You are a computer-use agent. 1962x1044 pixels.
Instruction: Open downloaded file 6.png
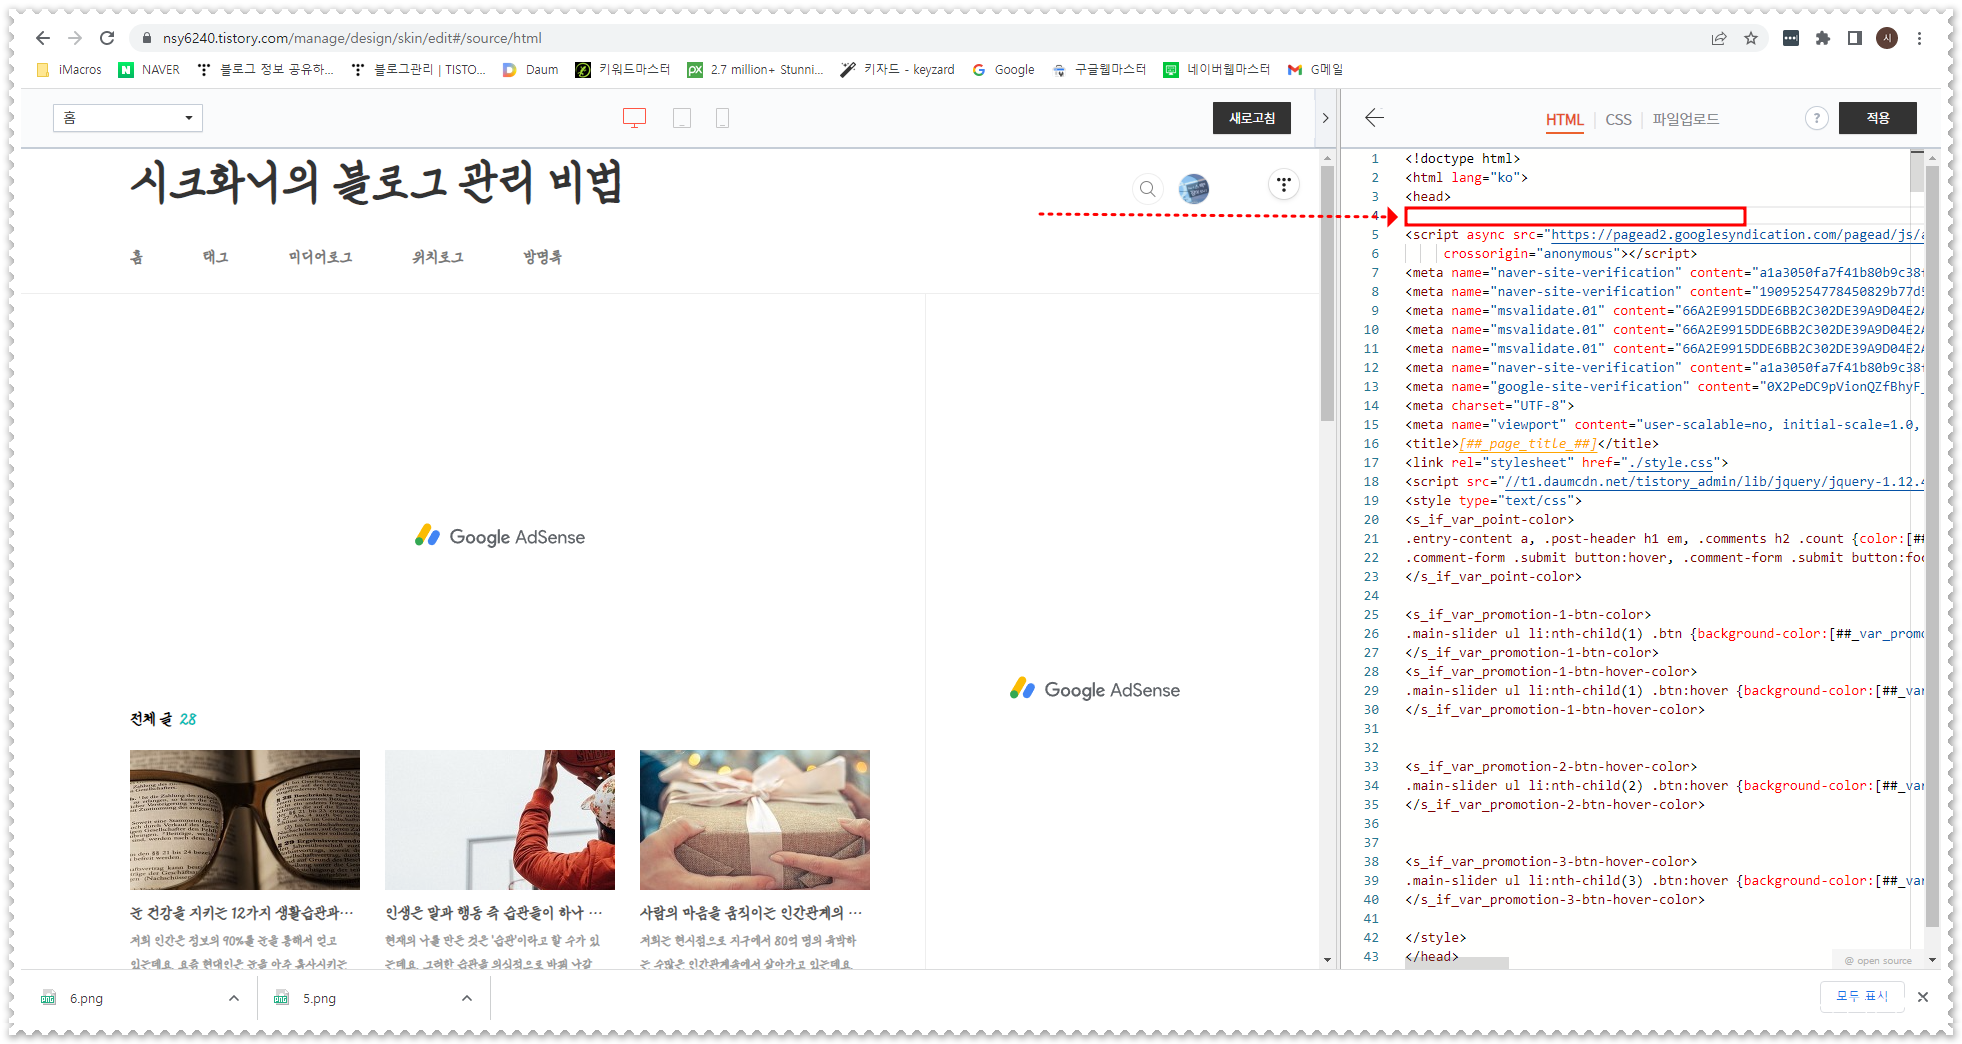coord(86,998)
